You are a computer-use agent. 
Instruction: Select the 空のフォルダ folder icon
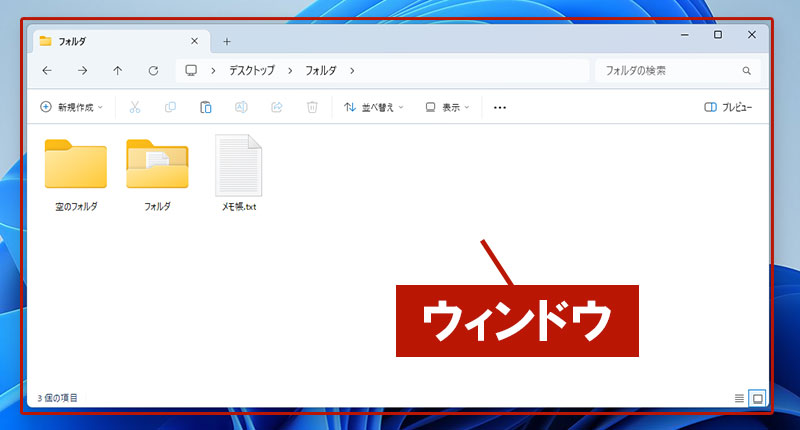[x=76, y=164]
